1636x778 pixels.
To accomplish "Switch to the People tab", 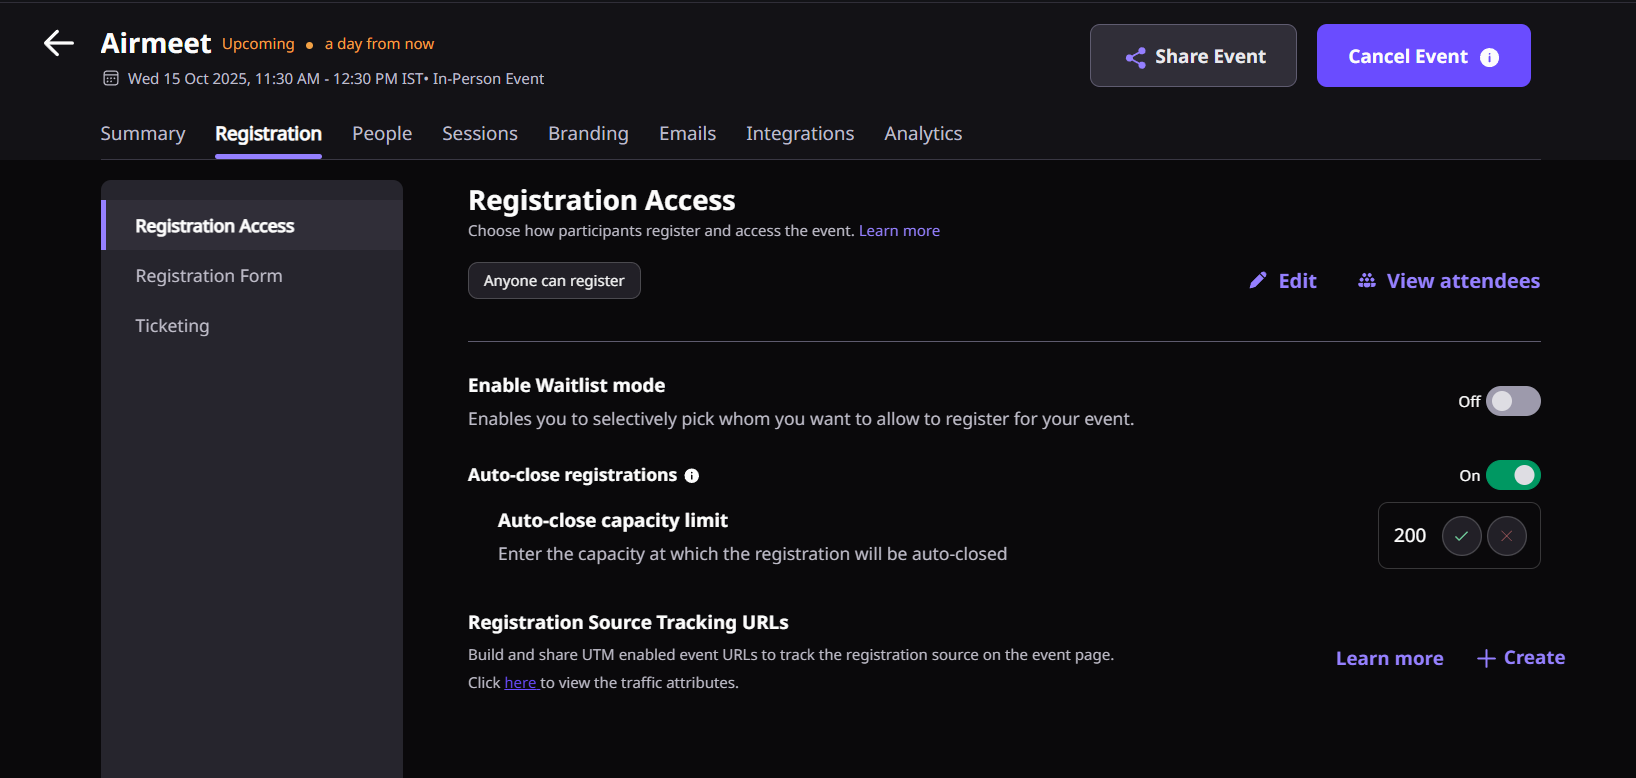I will click(382, 134).
